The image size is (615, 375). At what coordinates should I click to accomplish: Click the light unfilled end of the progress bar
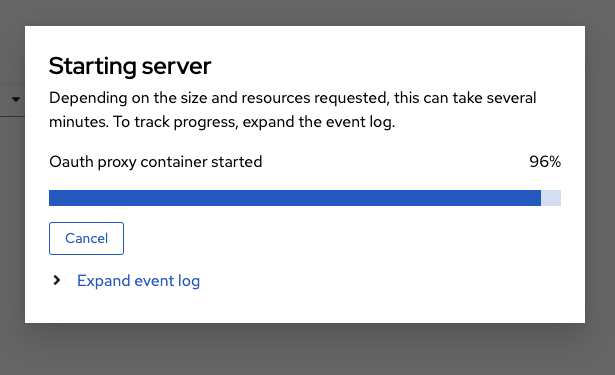[x=551, y=198]
